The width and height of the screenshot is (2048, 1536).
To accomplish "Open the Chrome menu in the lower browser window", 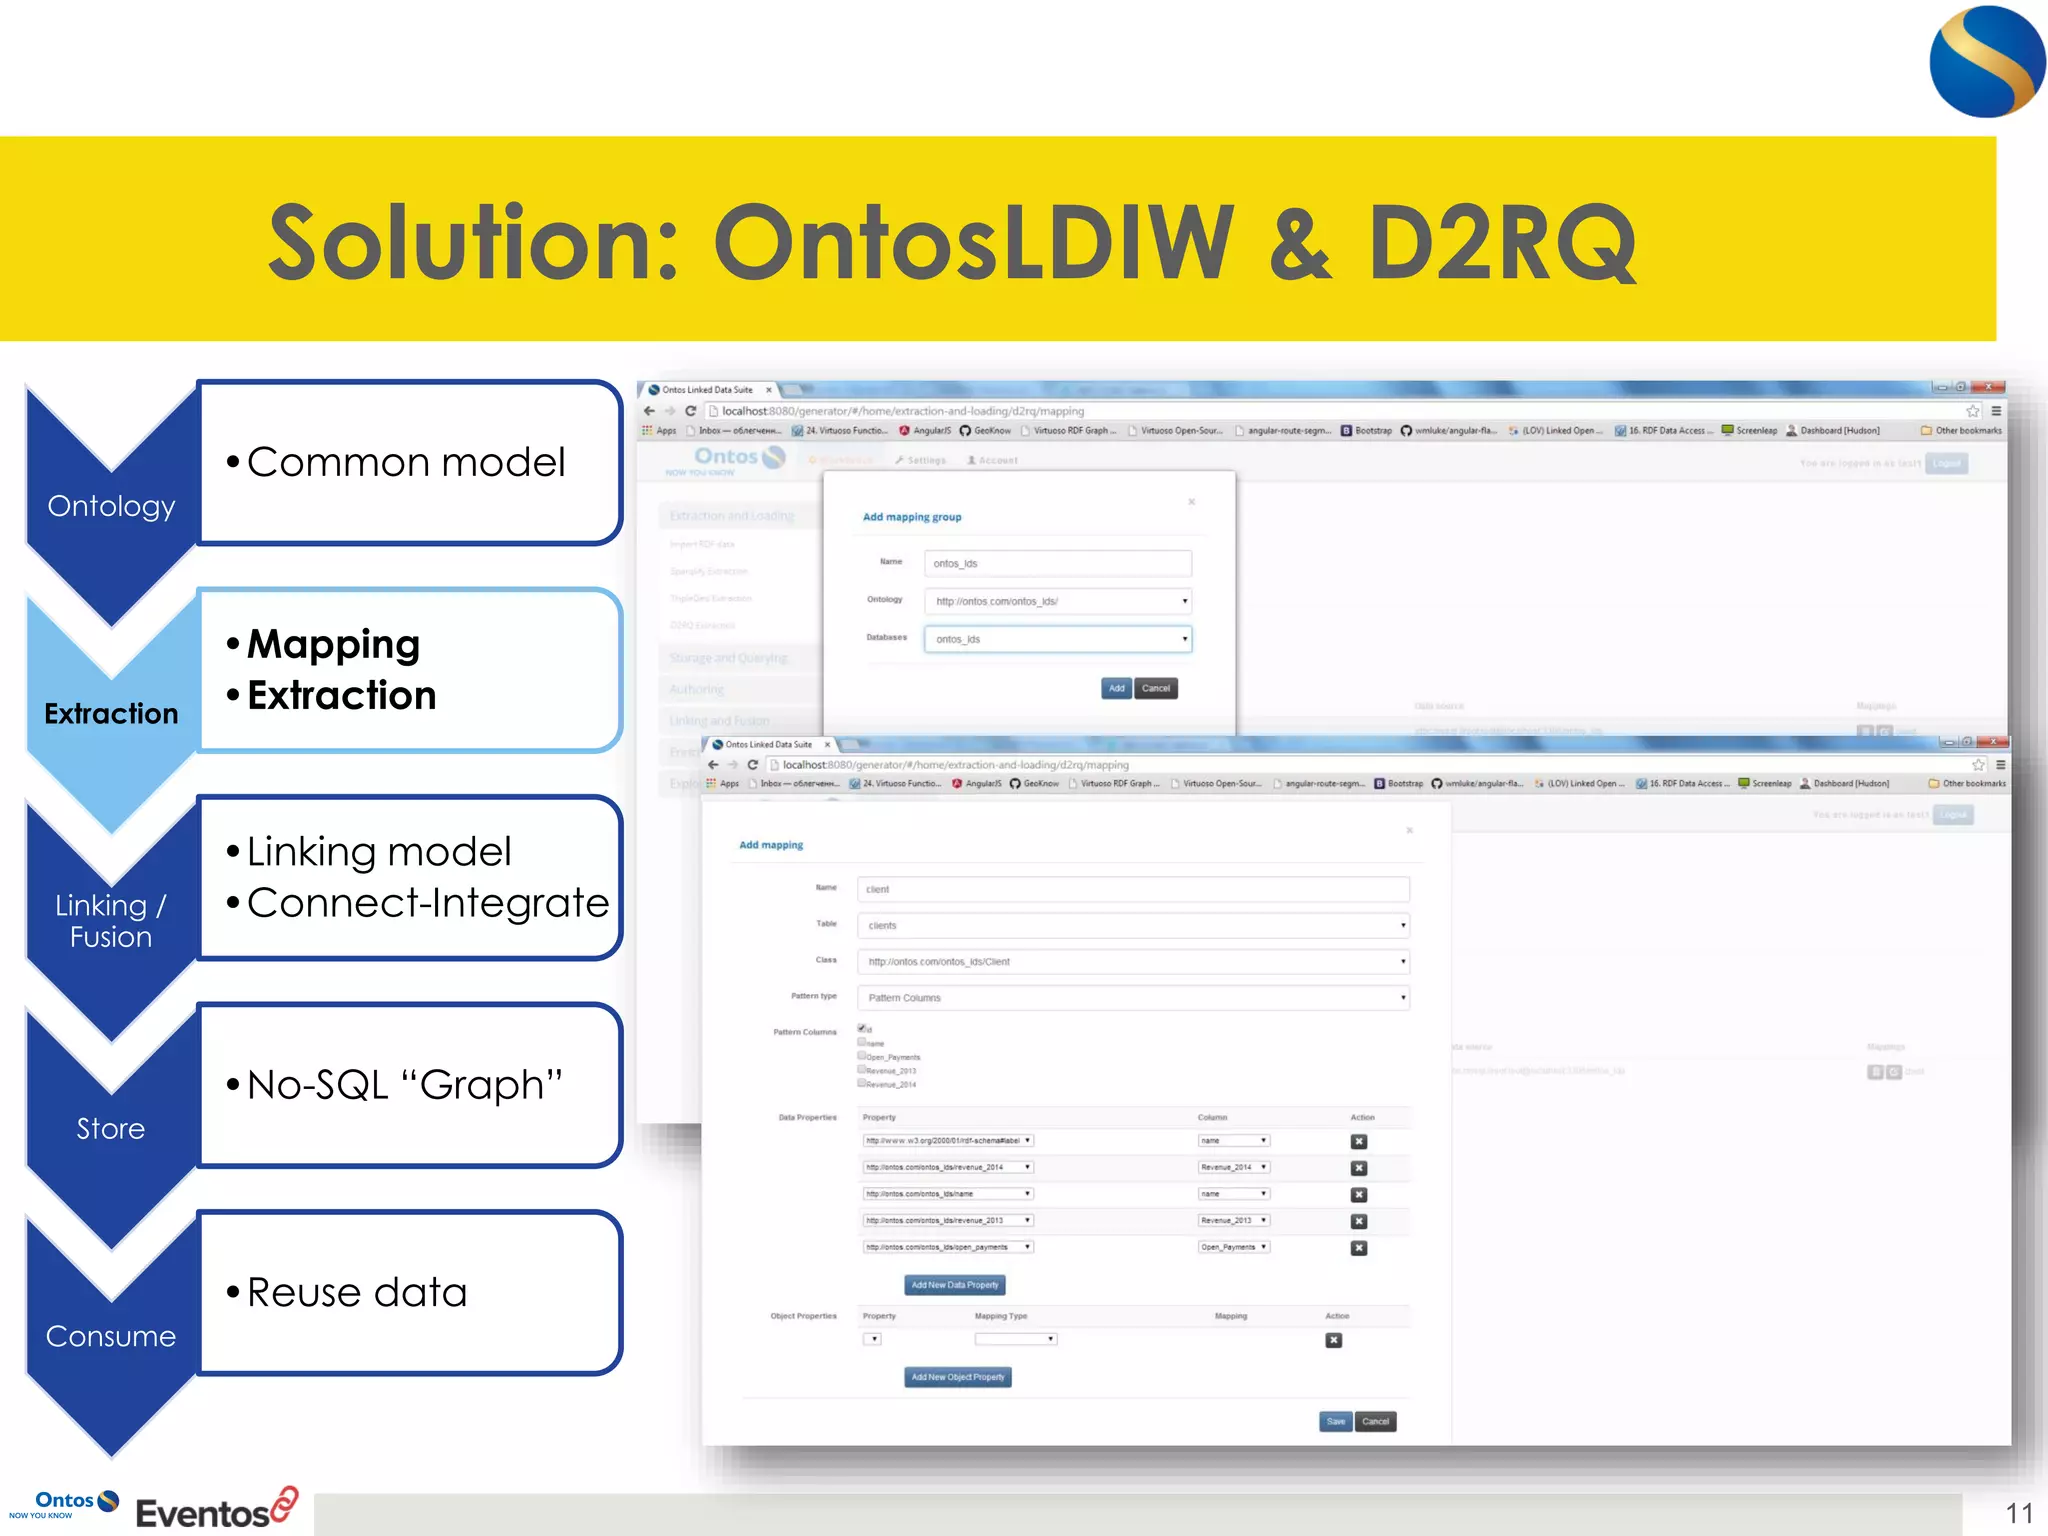I will pyautogui.click(x=2000, y=765).
